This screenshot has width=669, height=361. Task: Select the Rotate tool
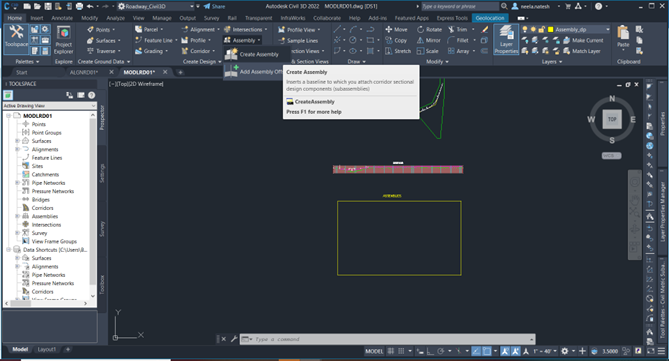[429, 29]
